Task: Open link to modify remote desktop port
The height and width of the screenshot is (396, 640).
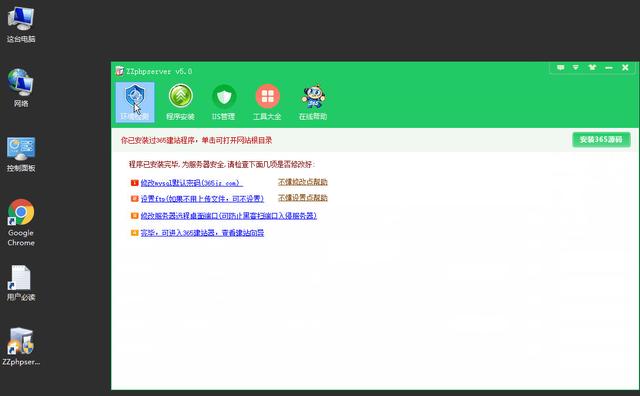Action: (x=229, y=216)
